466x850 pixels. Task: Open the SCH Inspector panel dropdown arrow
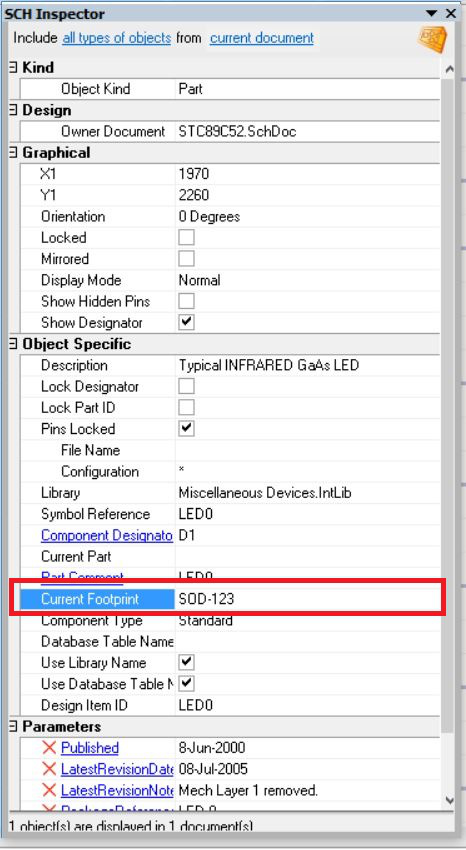click(x=431, y=14)
